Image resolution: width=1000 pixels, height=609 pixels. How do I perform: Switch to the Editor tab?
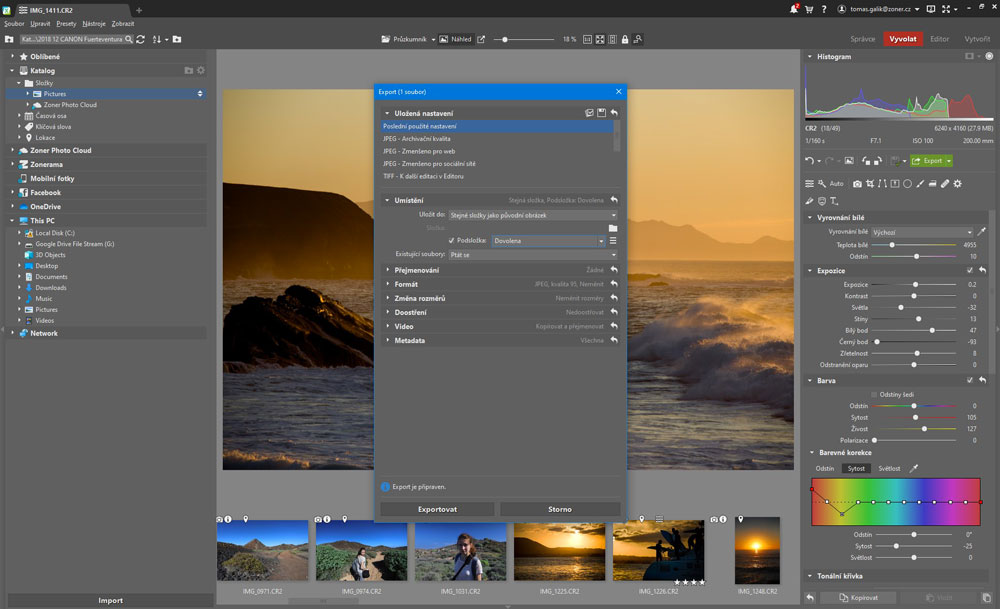point(939,39)
